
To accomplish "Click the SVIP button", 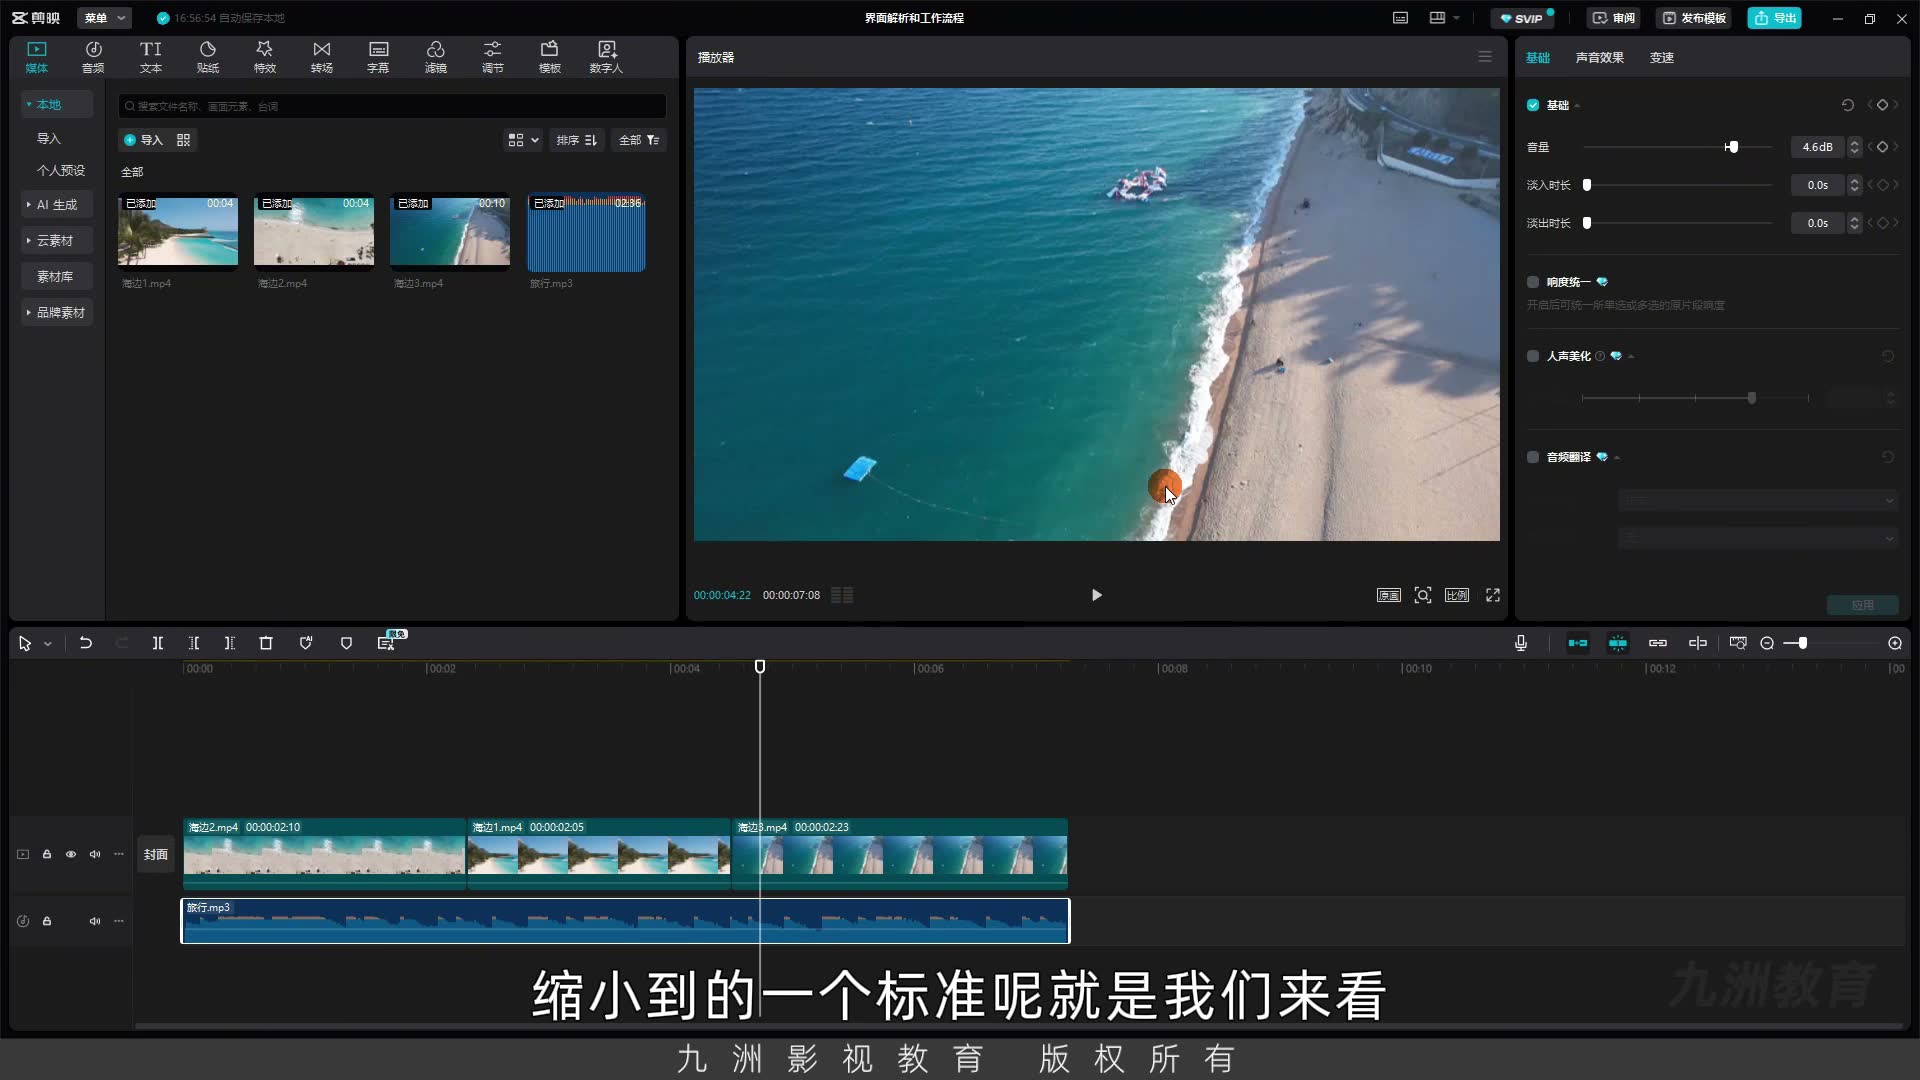I will tap(1523, 18).
